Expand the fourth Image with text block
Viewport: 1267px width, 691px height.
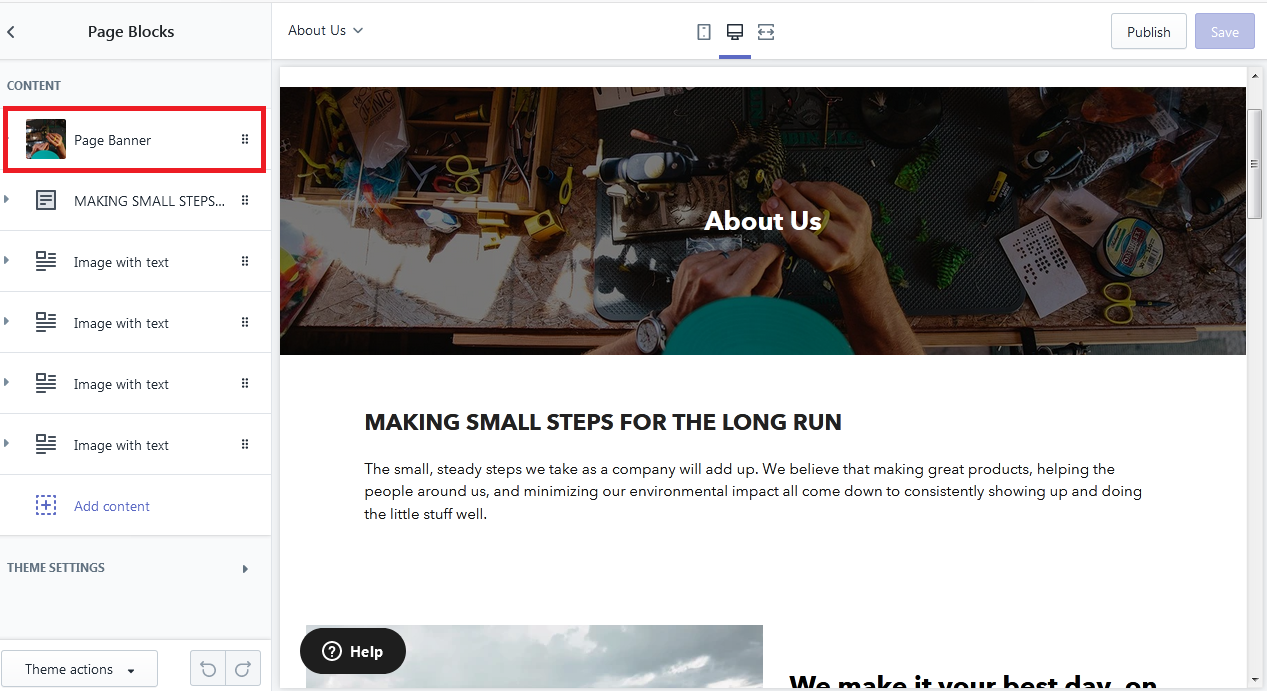tap(6, 444)
